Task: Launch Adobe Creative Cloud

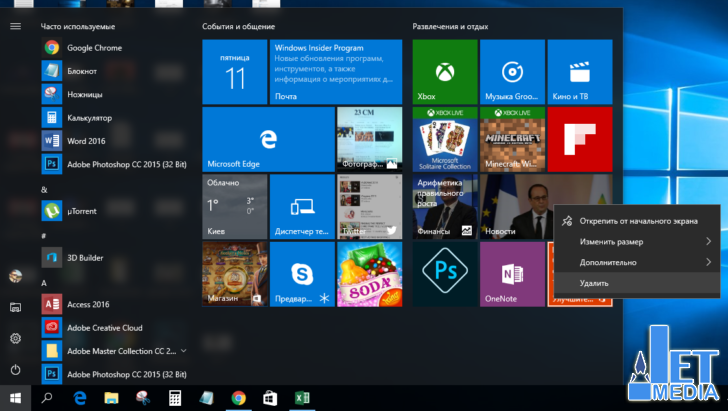Action: [x=114, y=328]
